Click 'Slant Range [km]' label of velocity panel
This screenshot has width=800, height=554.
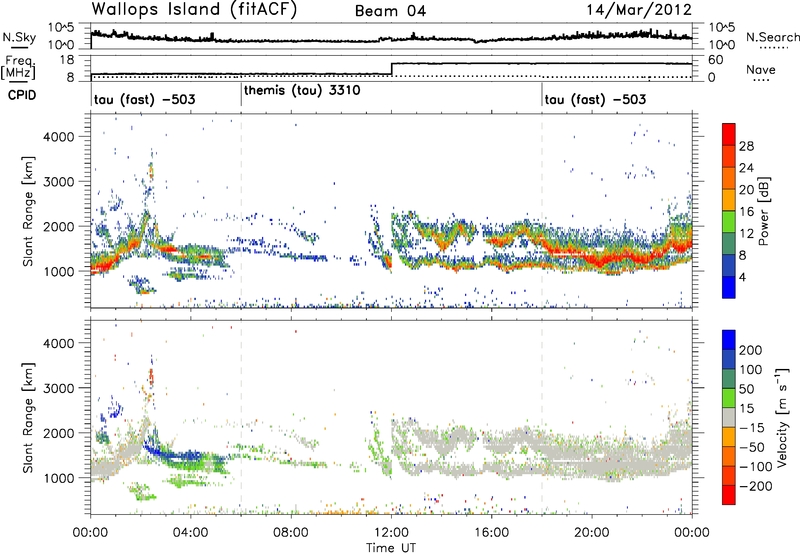tap(28, 418)
